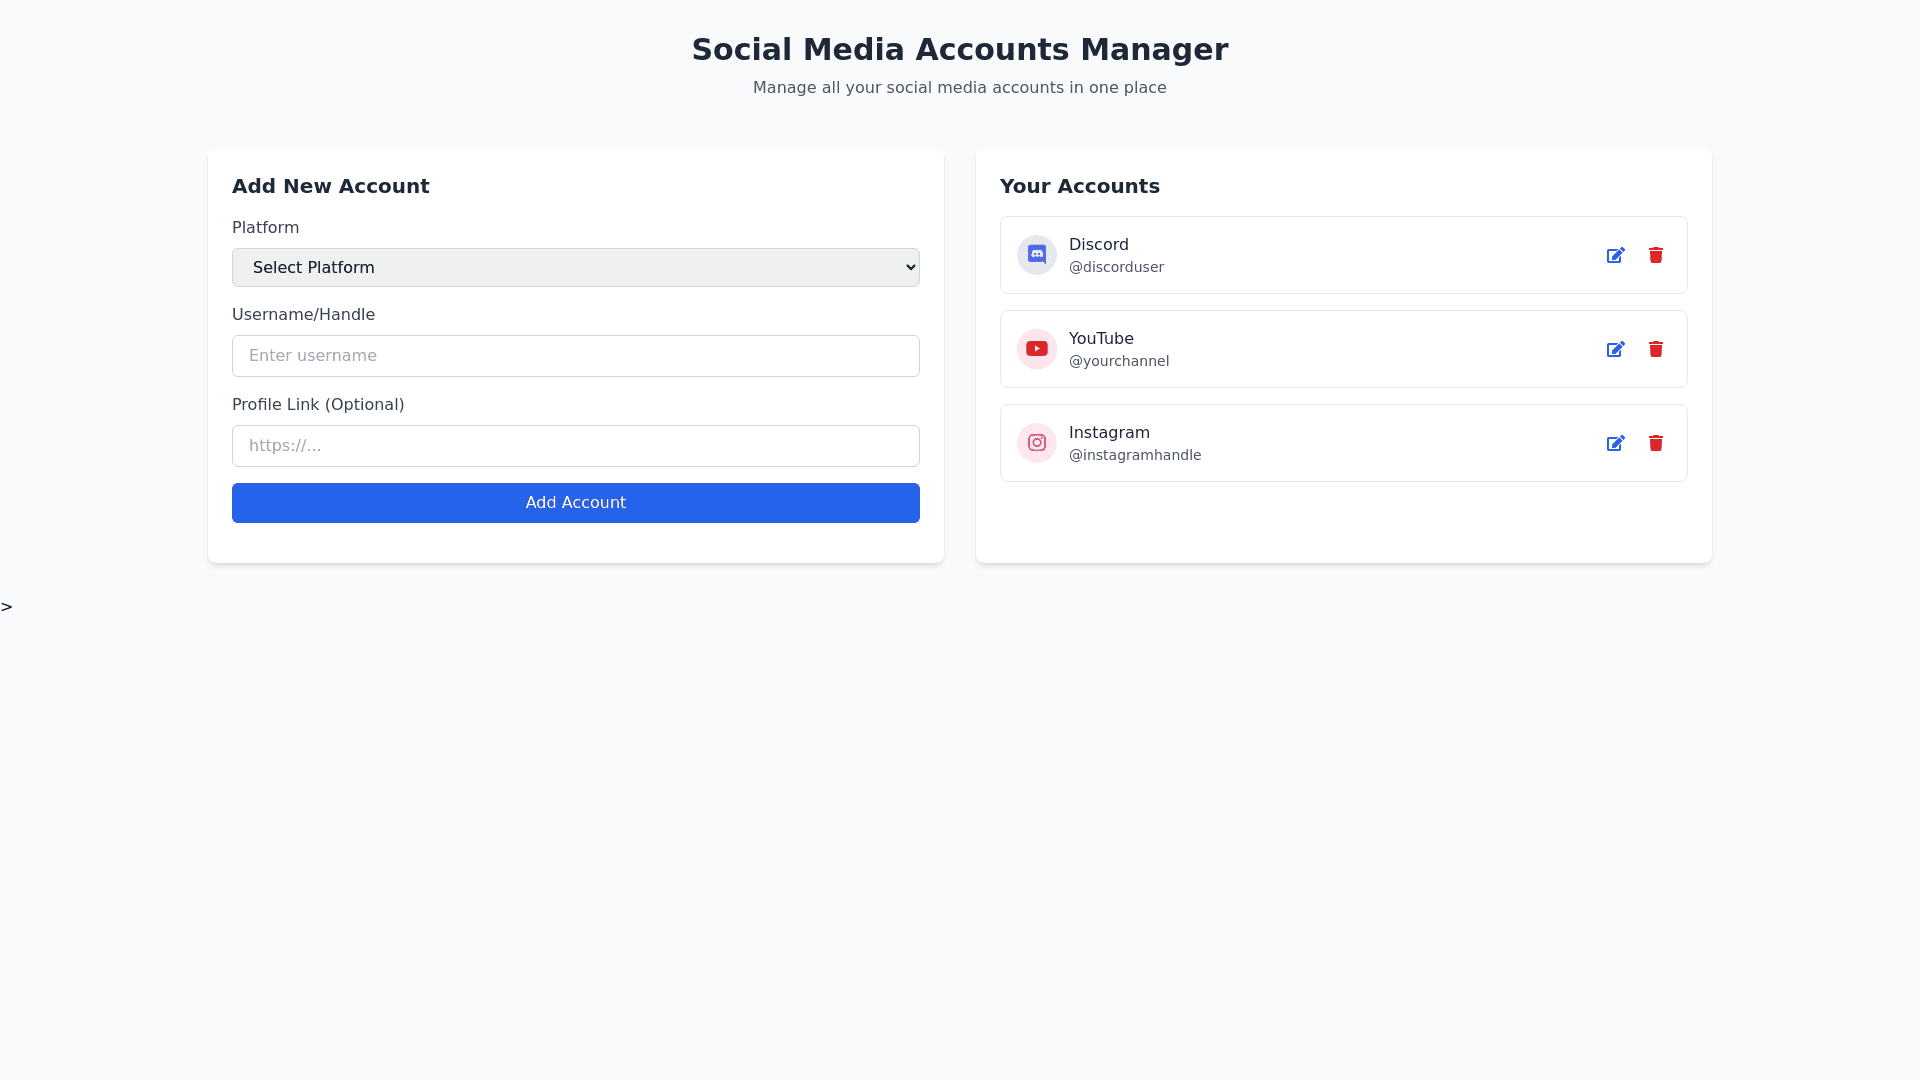Delete the YouTube account
Screen dimensions: 1920x1080
[1655, 349]
